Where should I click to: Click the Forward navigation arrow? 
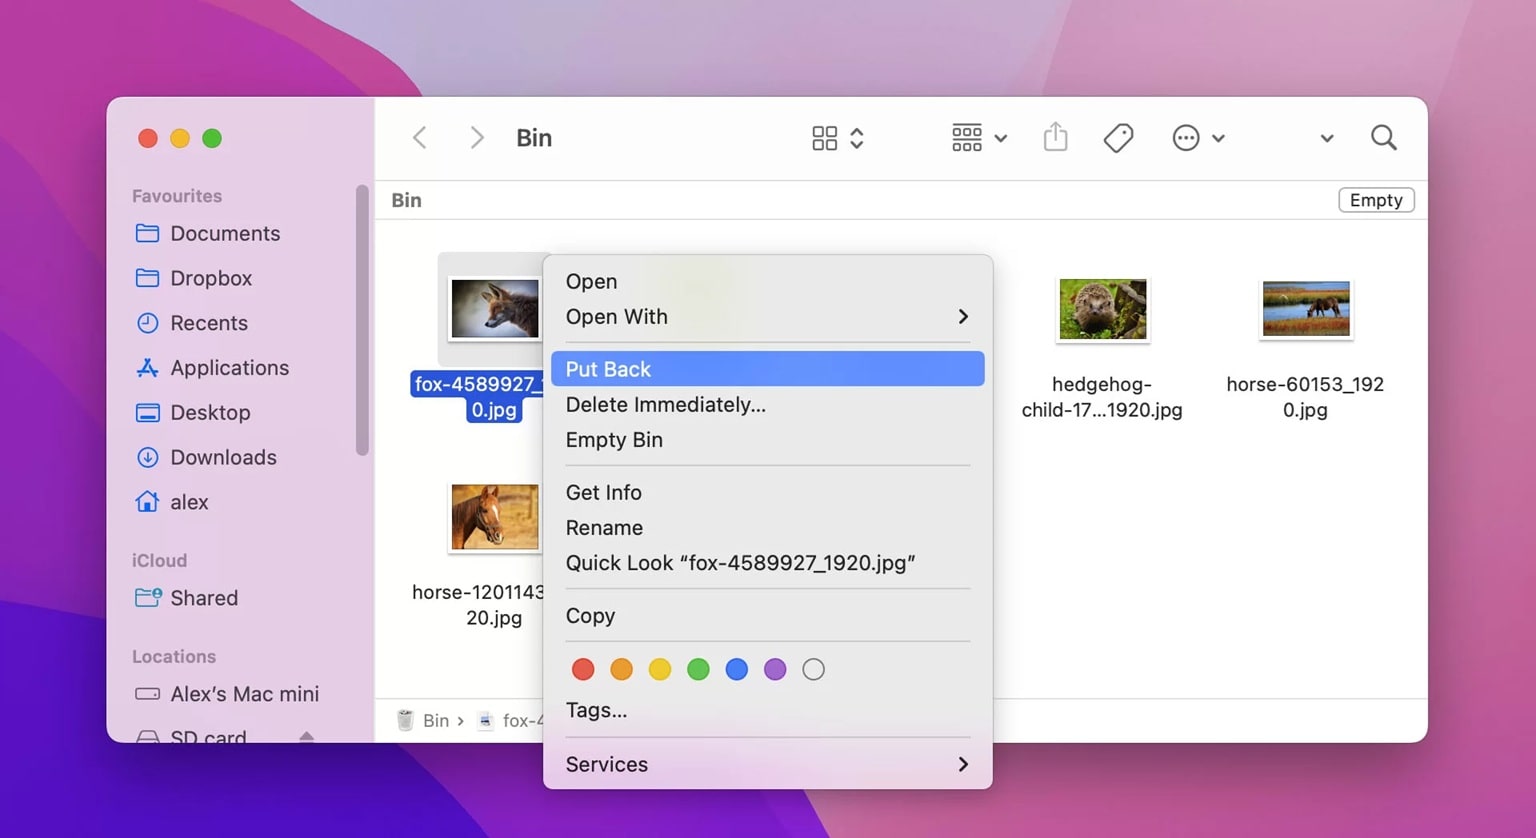pos(476,137)
